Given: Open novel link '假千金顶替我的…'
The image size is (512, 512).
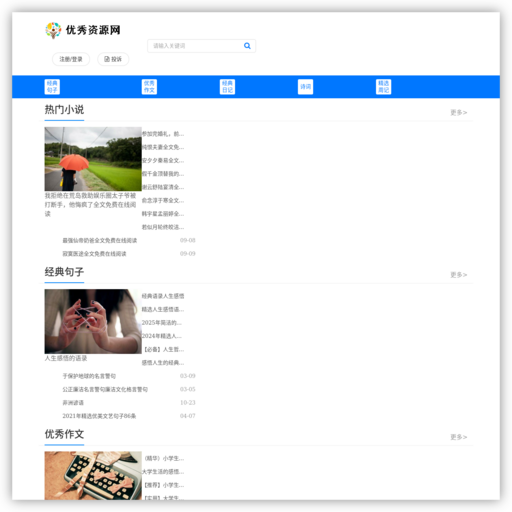Looking at the screenshot, I should (163, 174).
